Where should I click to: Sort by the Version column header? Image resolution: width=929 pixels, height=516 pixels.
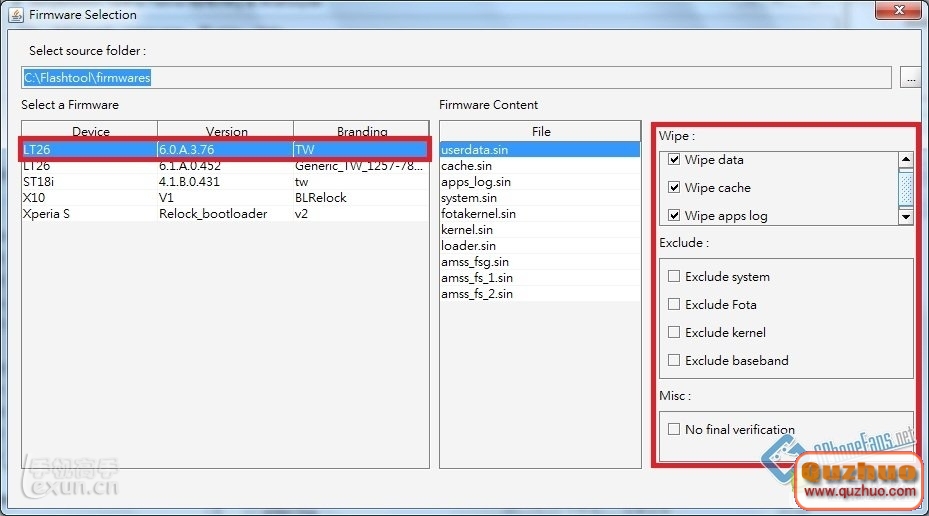[226, 131]
